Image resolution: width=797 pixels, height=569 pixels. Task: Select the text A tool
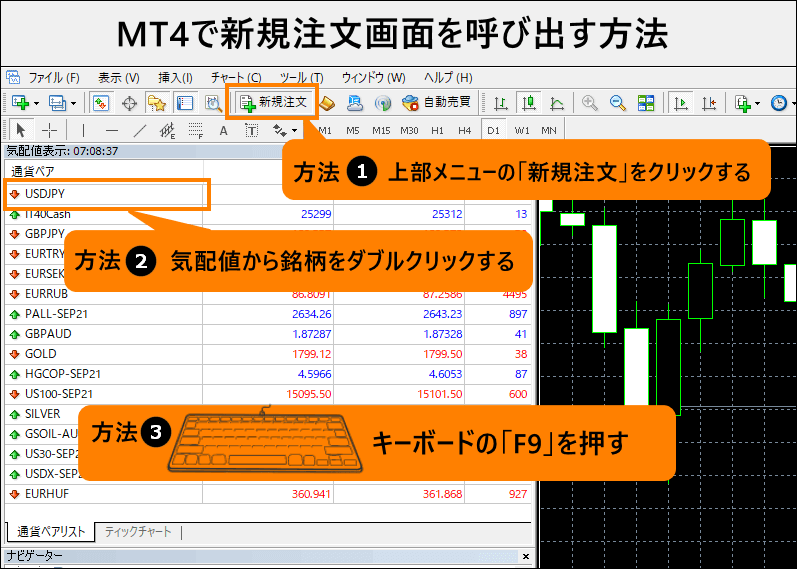click(x=223, y=131)
